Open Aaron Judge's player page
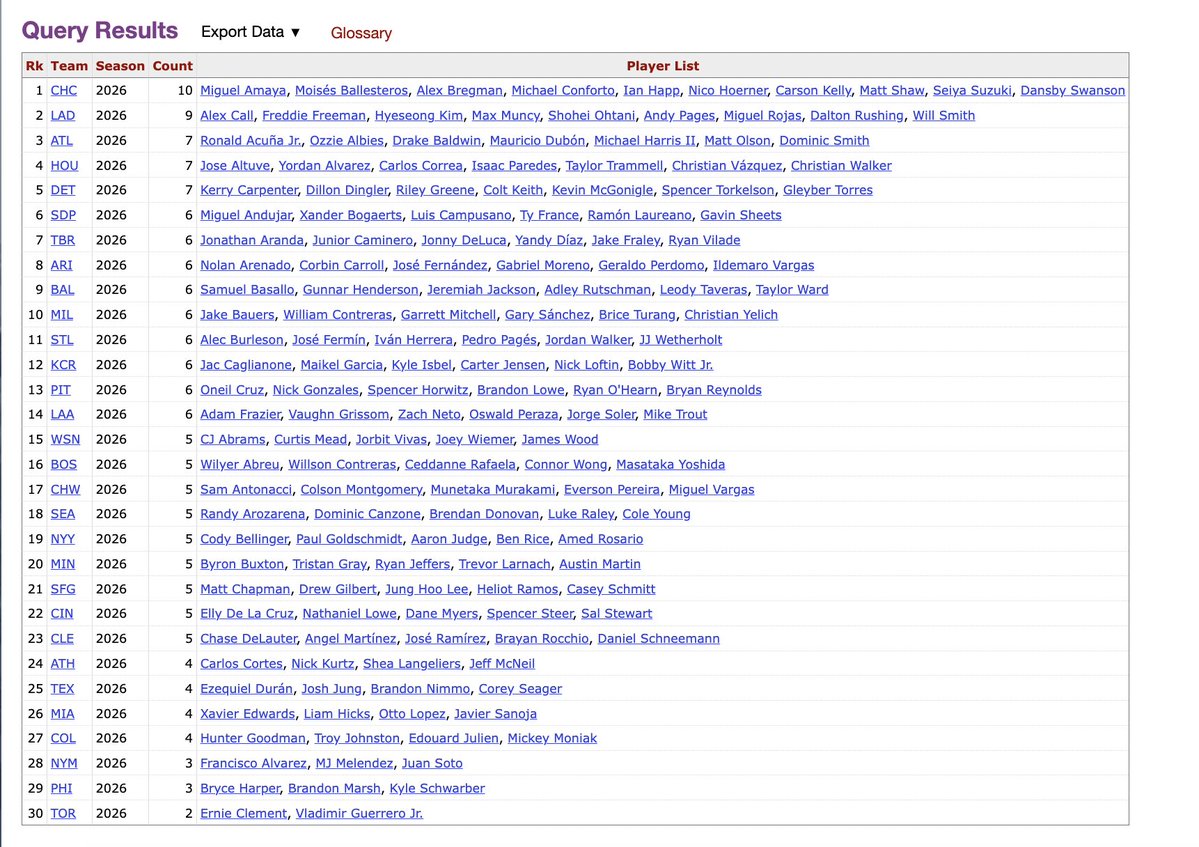Viewport: 1199px width, 847px height. [x=449, y=539]
